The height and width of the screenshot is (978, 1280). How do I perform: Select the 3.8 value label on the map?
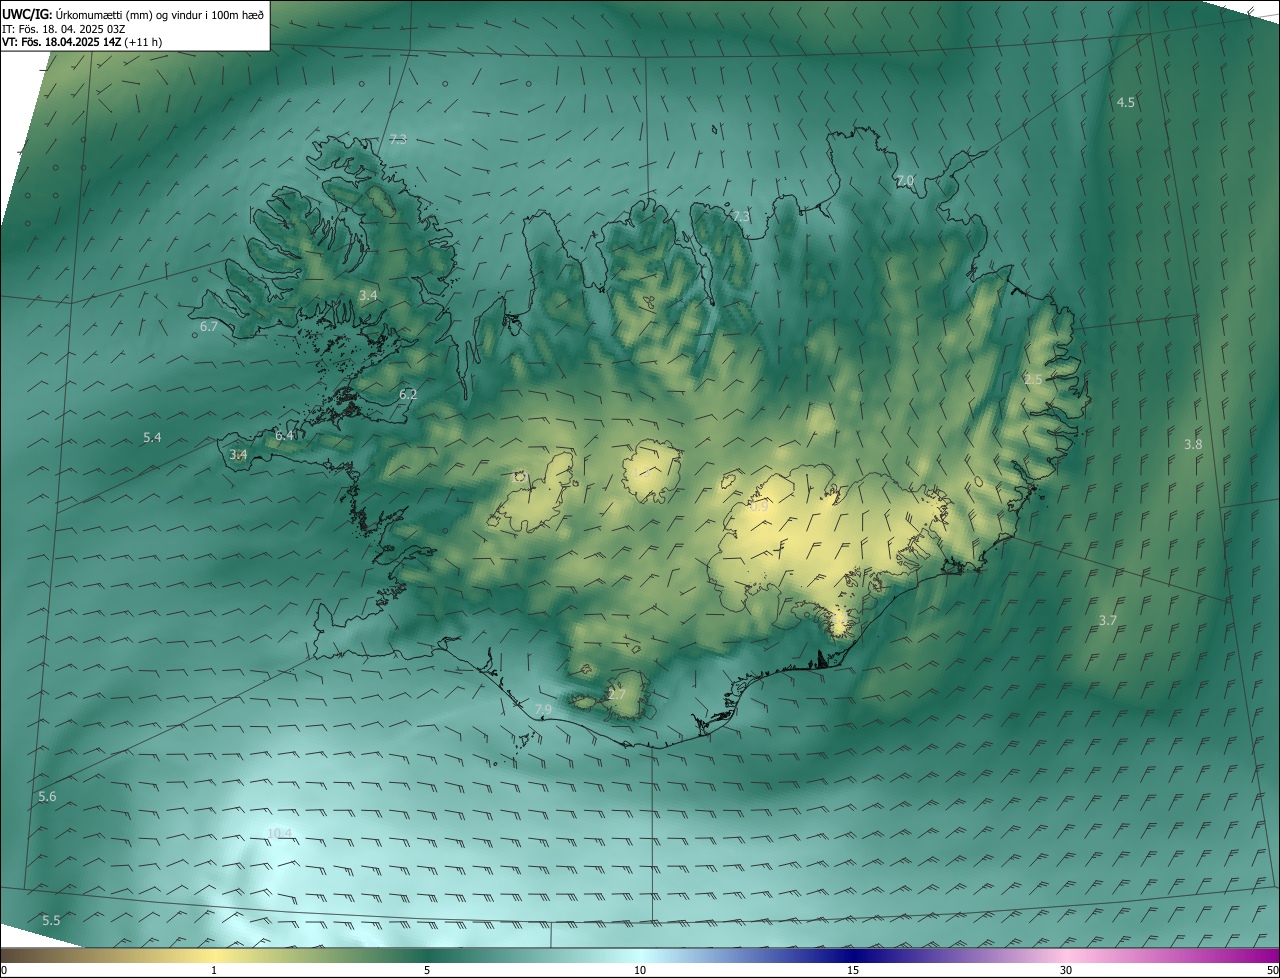pos(1193,445)
